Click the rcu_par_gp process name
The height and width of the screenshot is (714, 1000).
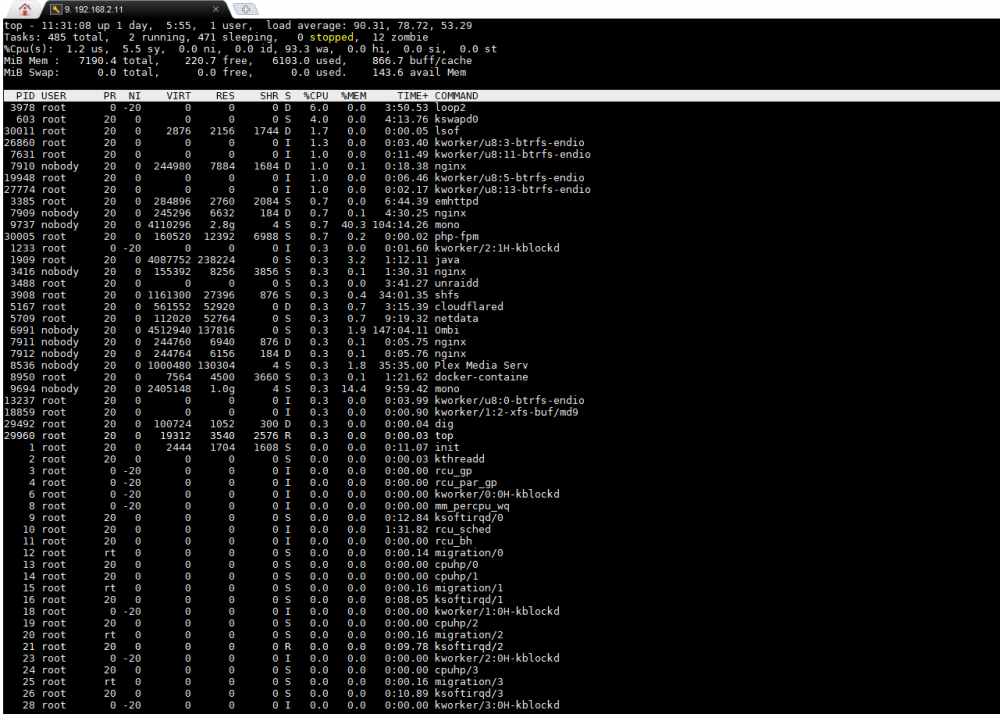466,483
